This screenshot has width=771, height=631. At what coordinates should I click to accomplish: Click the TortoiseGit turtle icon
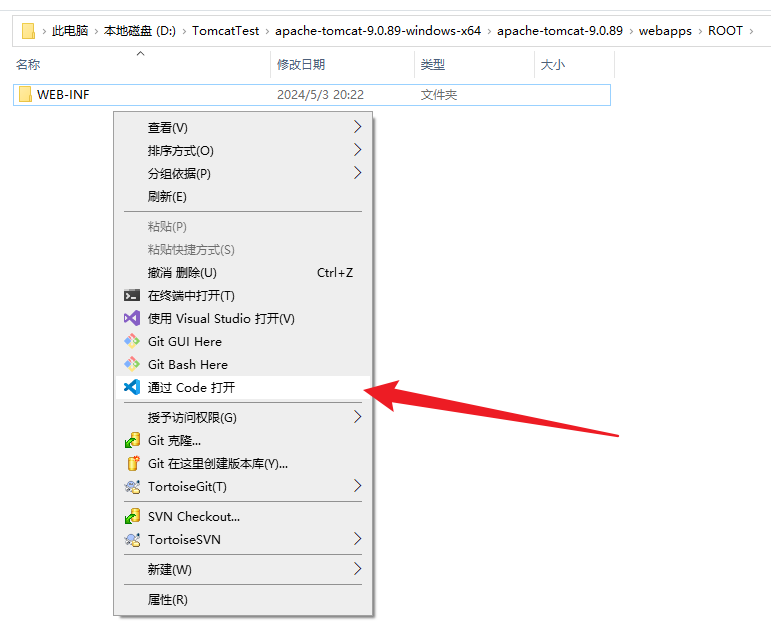pos(132,486)
